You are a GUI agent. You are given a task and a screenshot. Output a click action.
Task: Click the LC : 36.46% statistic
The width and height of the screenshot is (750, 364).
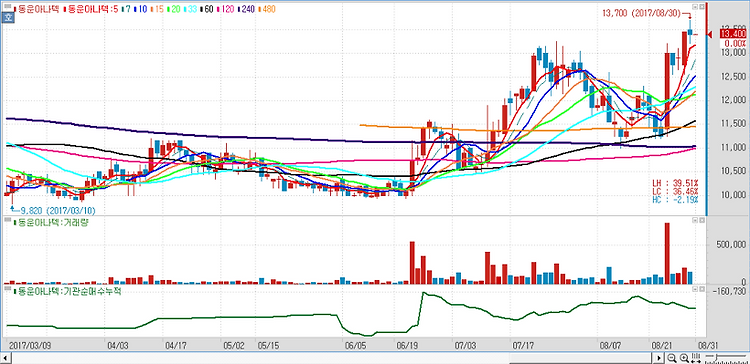point(675,191)
